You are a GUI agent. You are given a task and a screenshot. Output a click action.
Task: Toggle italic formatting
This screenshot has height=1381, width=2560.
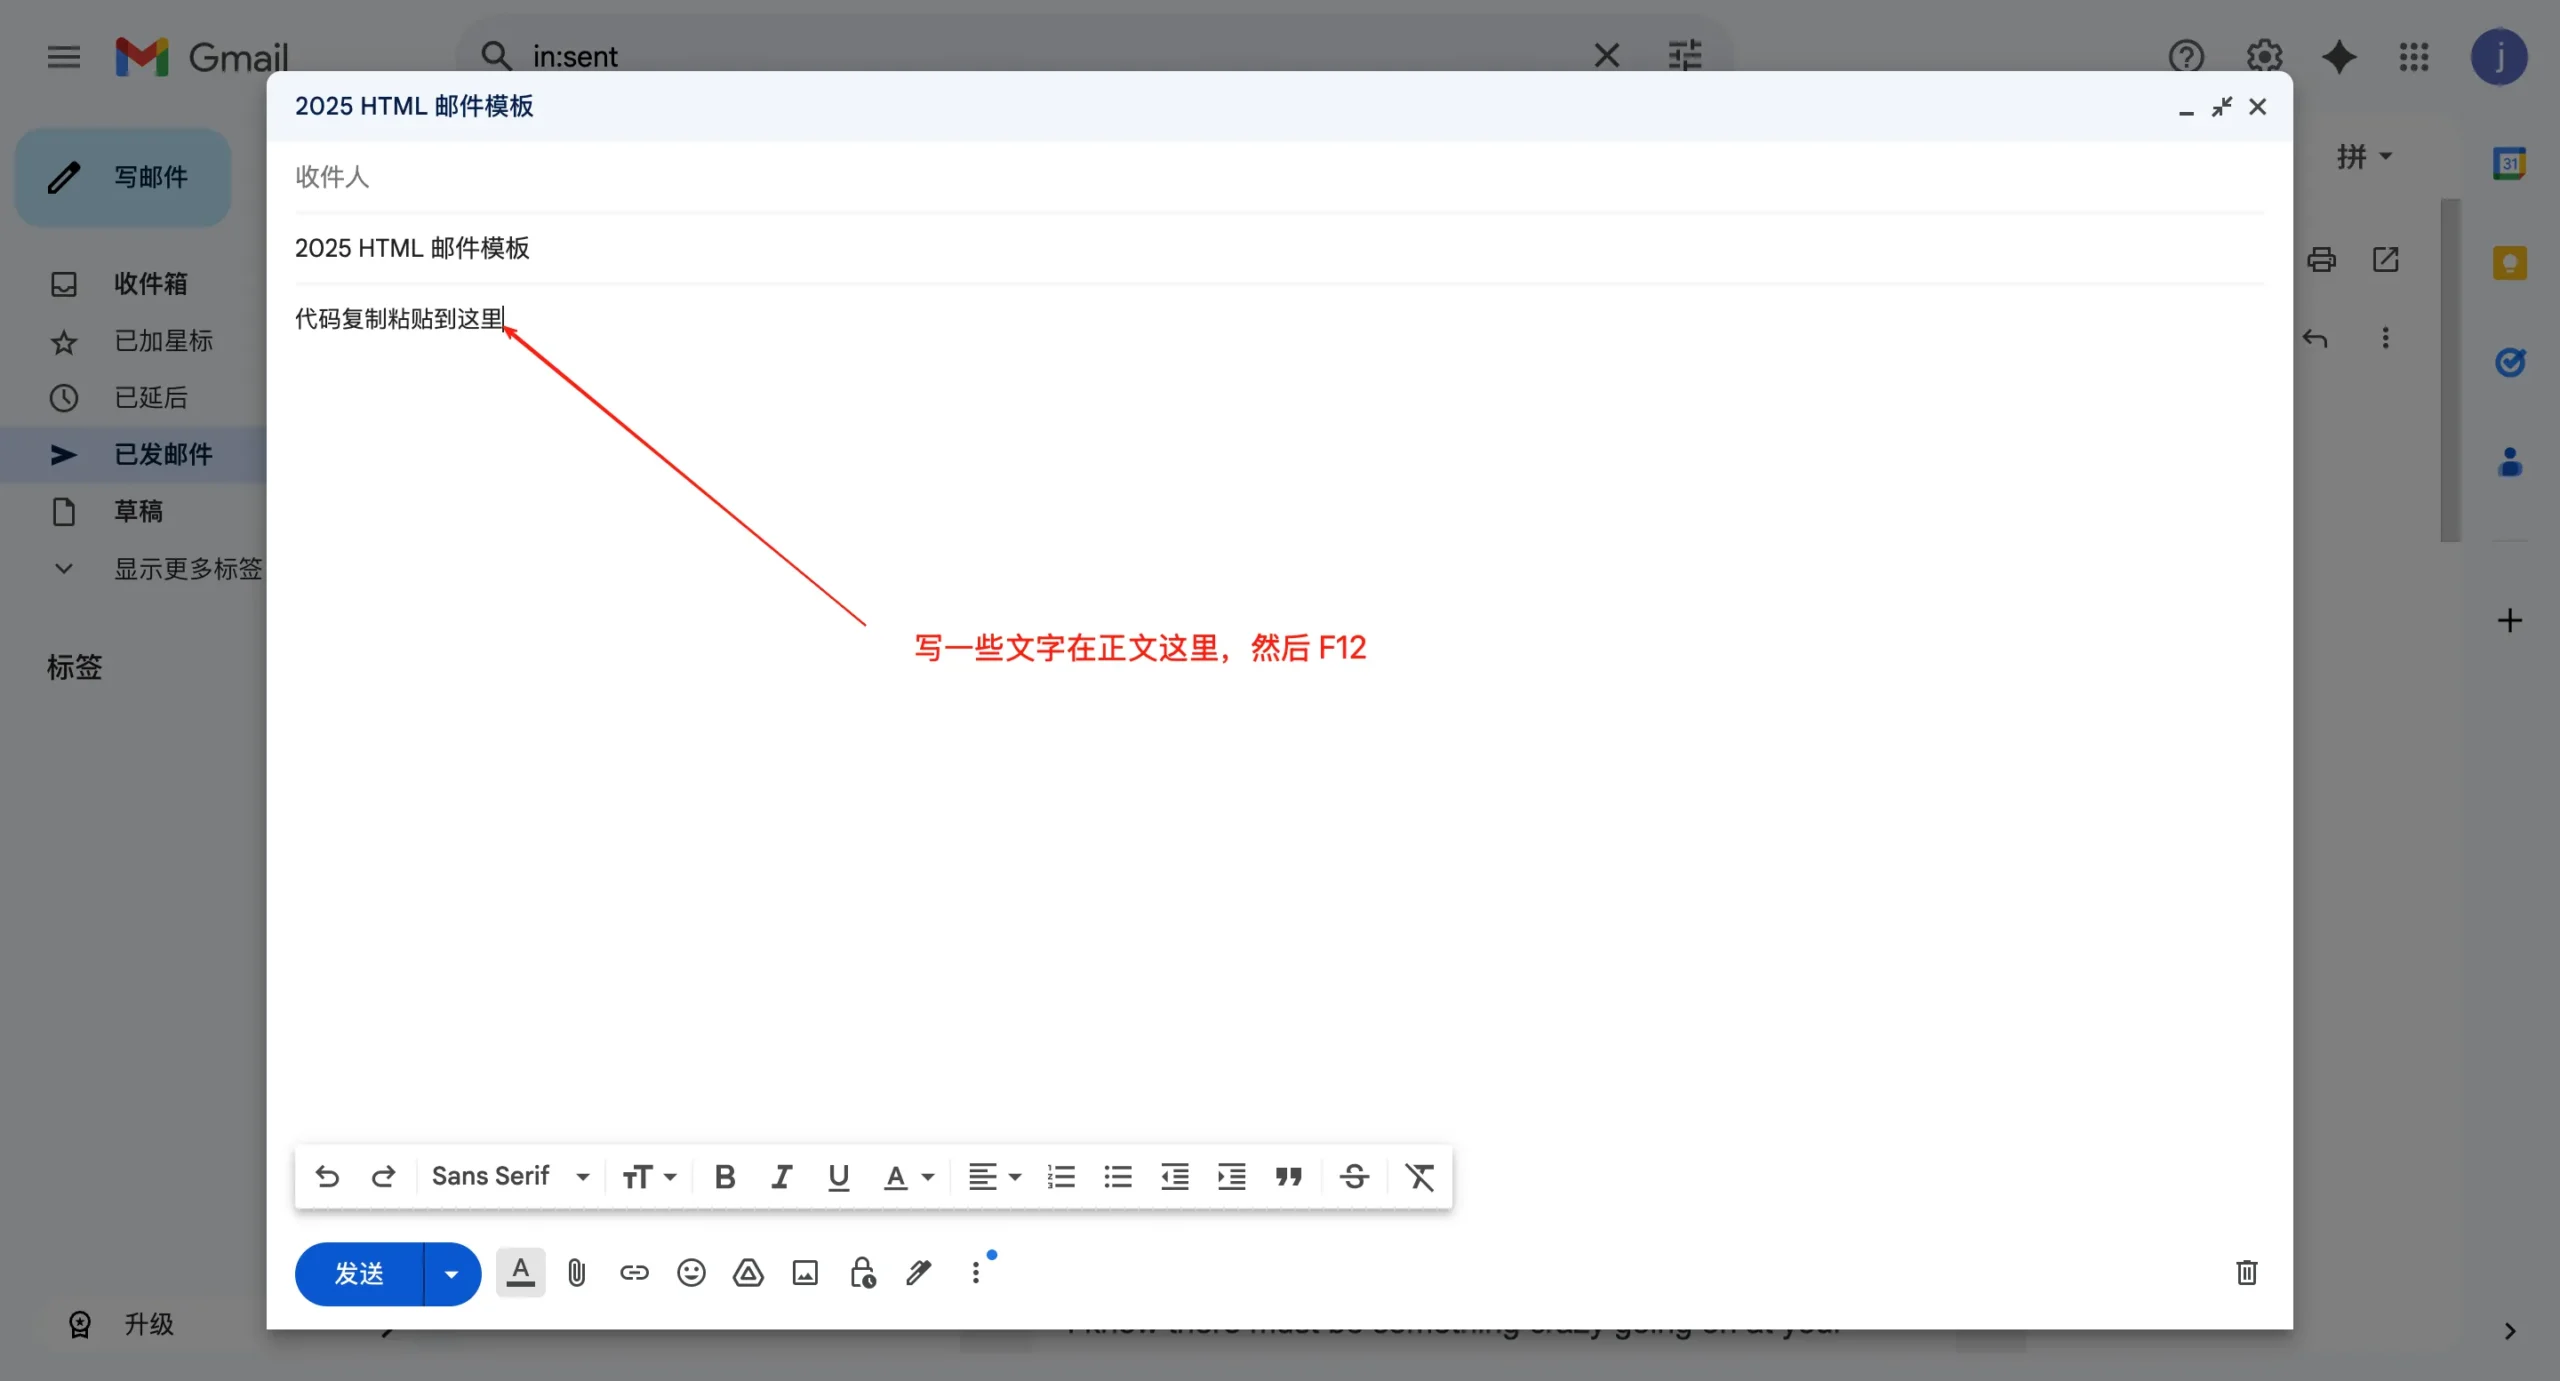coord(781,1177)
